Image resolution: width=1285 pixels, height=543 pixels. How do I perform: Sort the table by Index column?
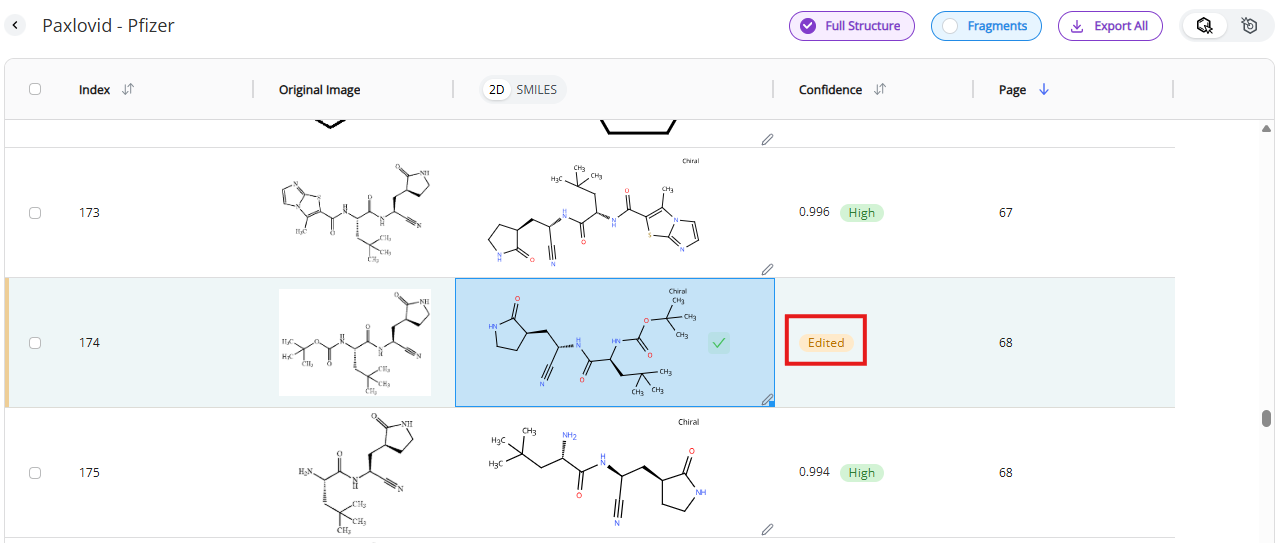click(127, 89)
